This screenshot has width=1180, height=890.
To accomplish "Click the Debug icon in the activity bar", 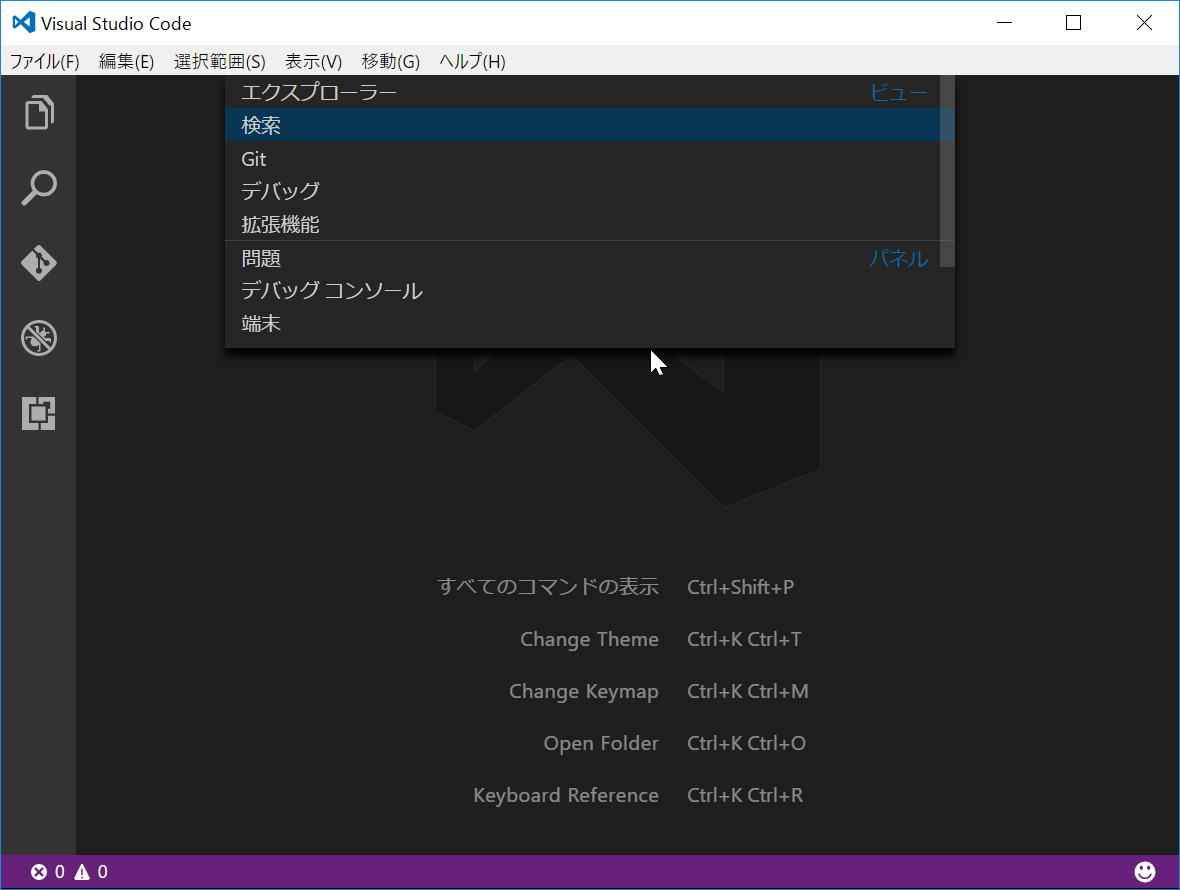I will [x=38, y=338].
